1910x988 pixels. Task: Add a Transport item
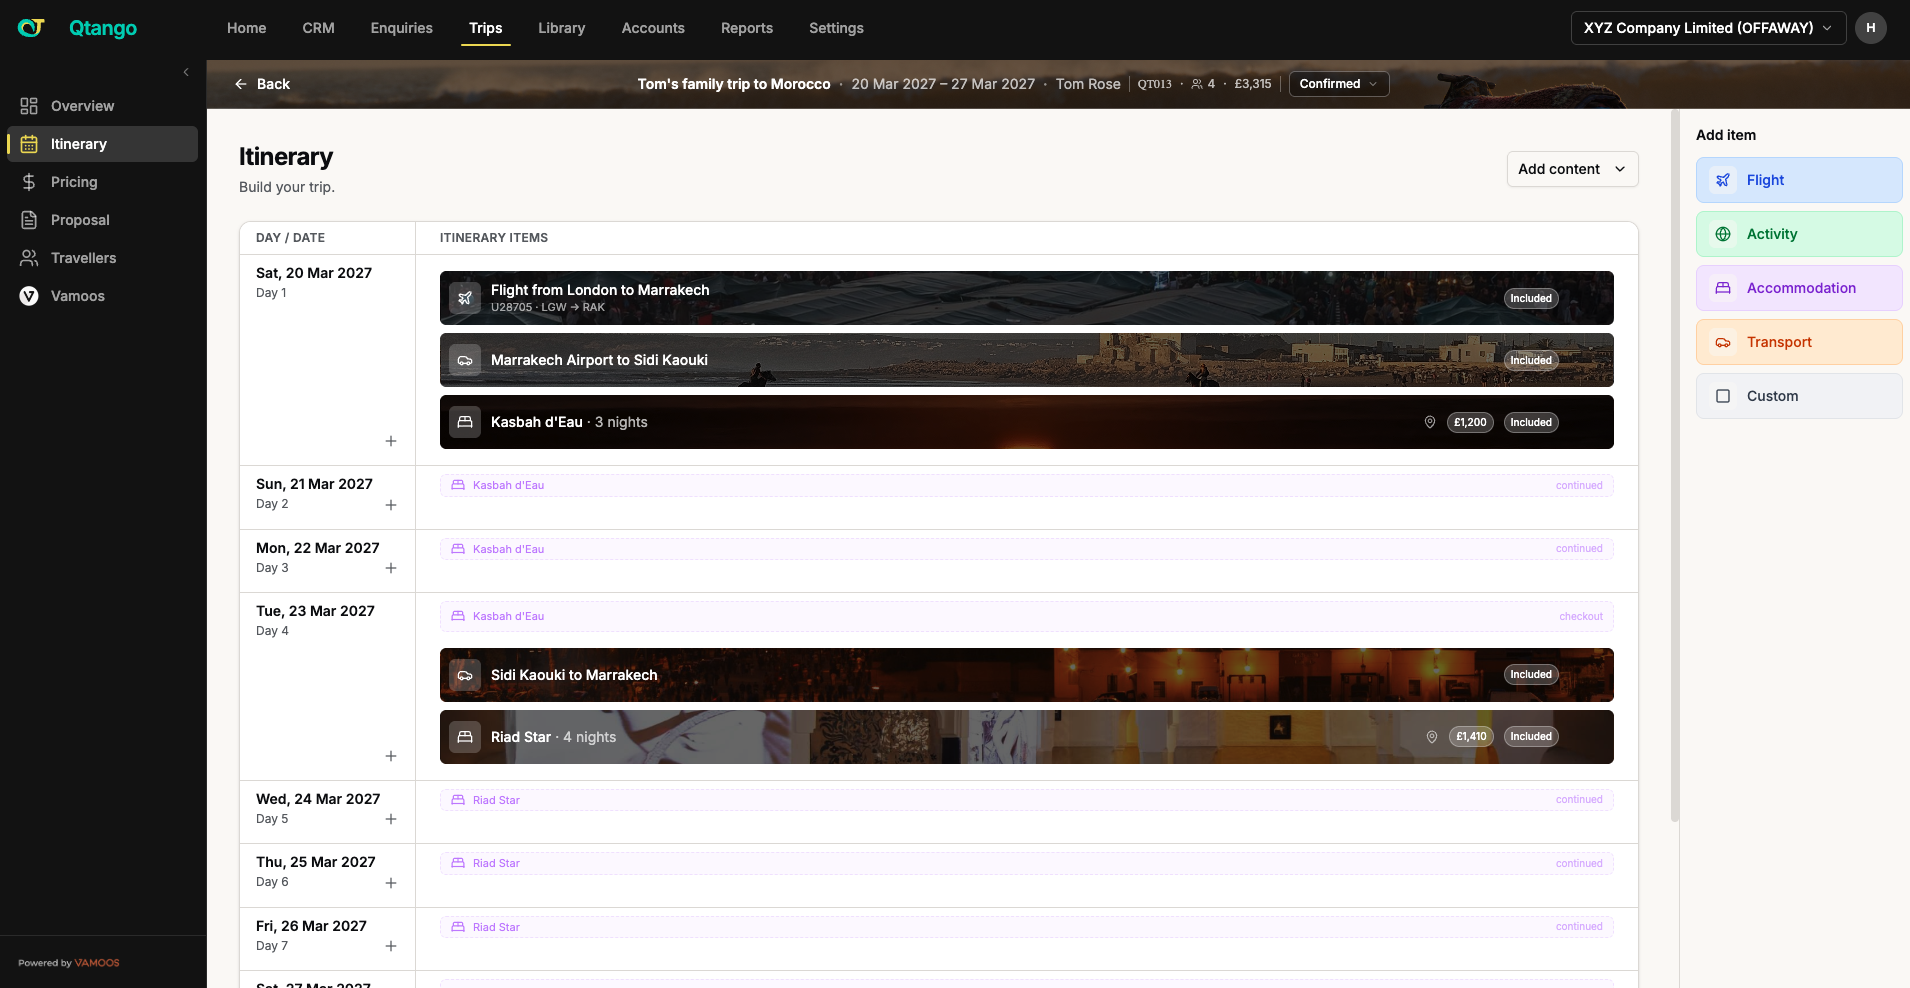pos(1799,342)
